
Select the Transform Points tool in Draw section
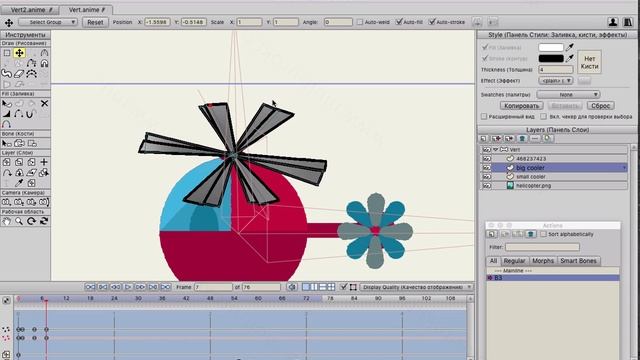(x=19, y=53)
